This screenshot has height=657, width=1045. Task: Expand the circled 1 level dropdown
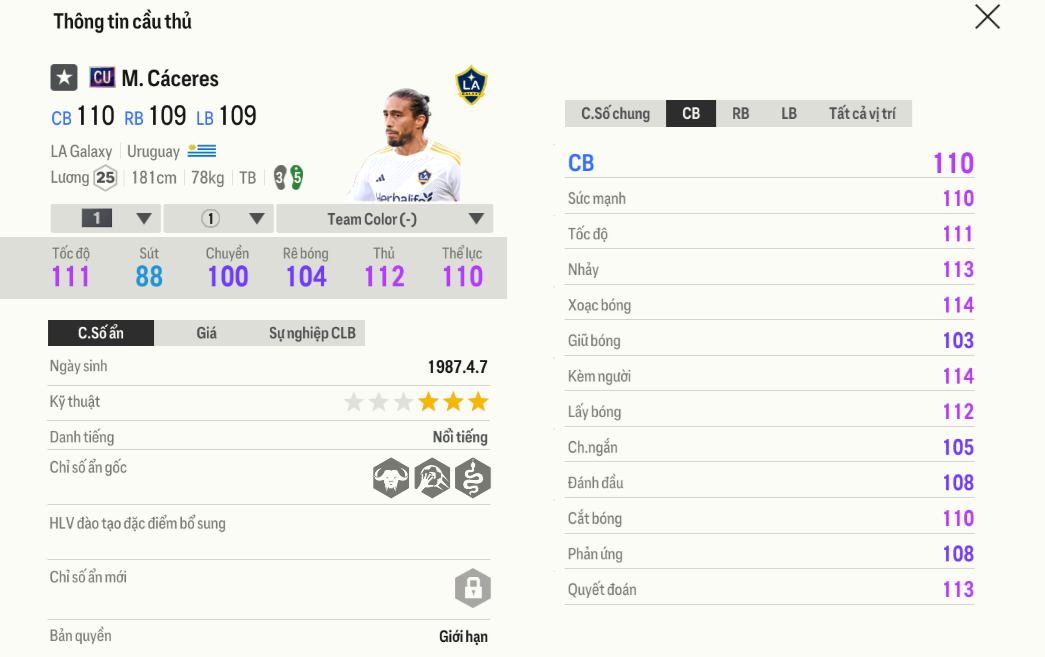click(219, 219)
